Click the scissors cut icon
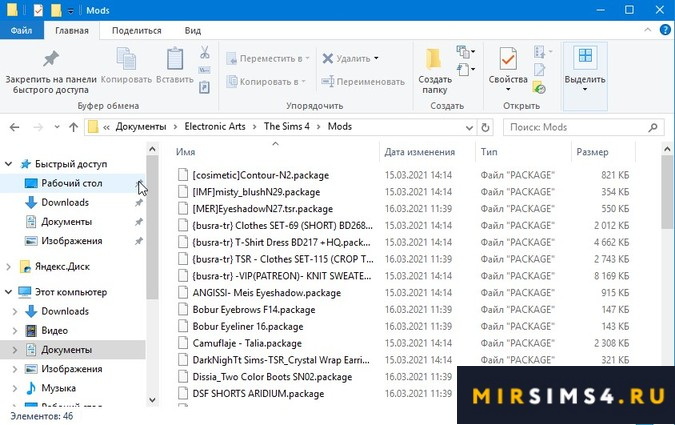Image resolution: width=675 pixels, height=425 pixels. (x=204, y=53)
